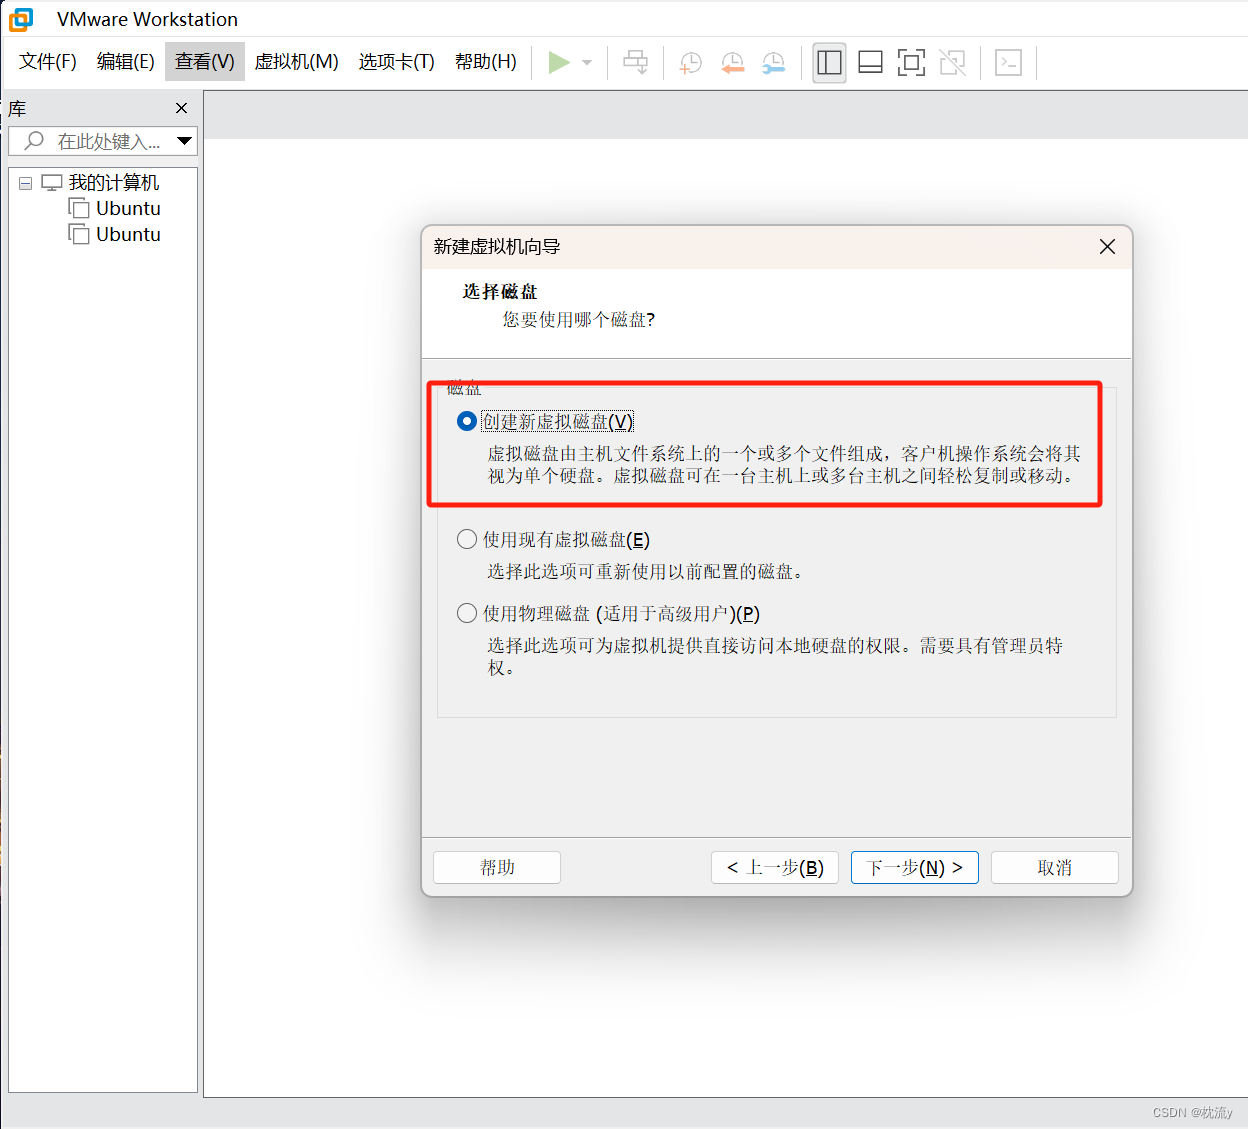Click the revert to snapshot icon

click(732, 63)
